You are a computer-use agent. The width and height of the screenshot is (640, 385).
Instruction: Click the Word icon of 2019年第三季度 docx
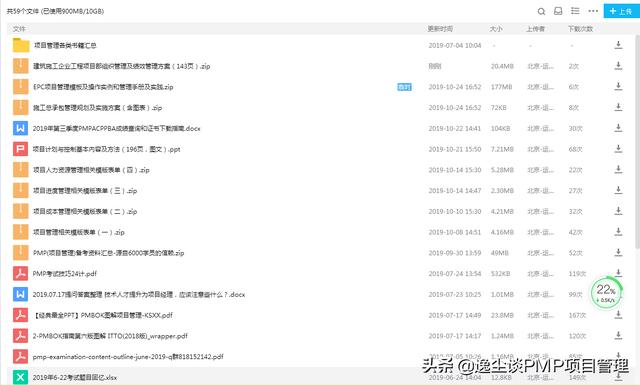20,128
